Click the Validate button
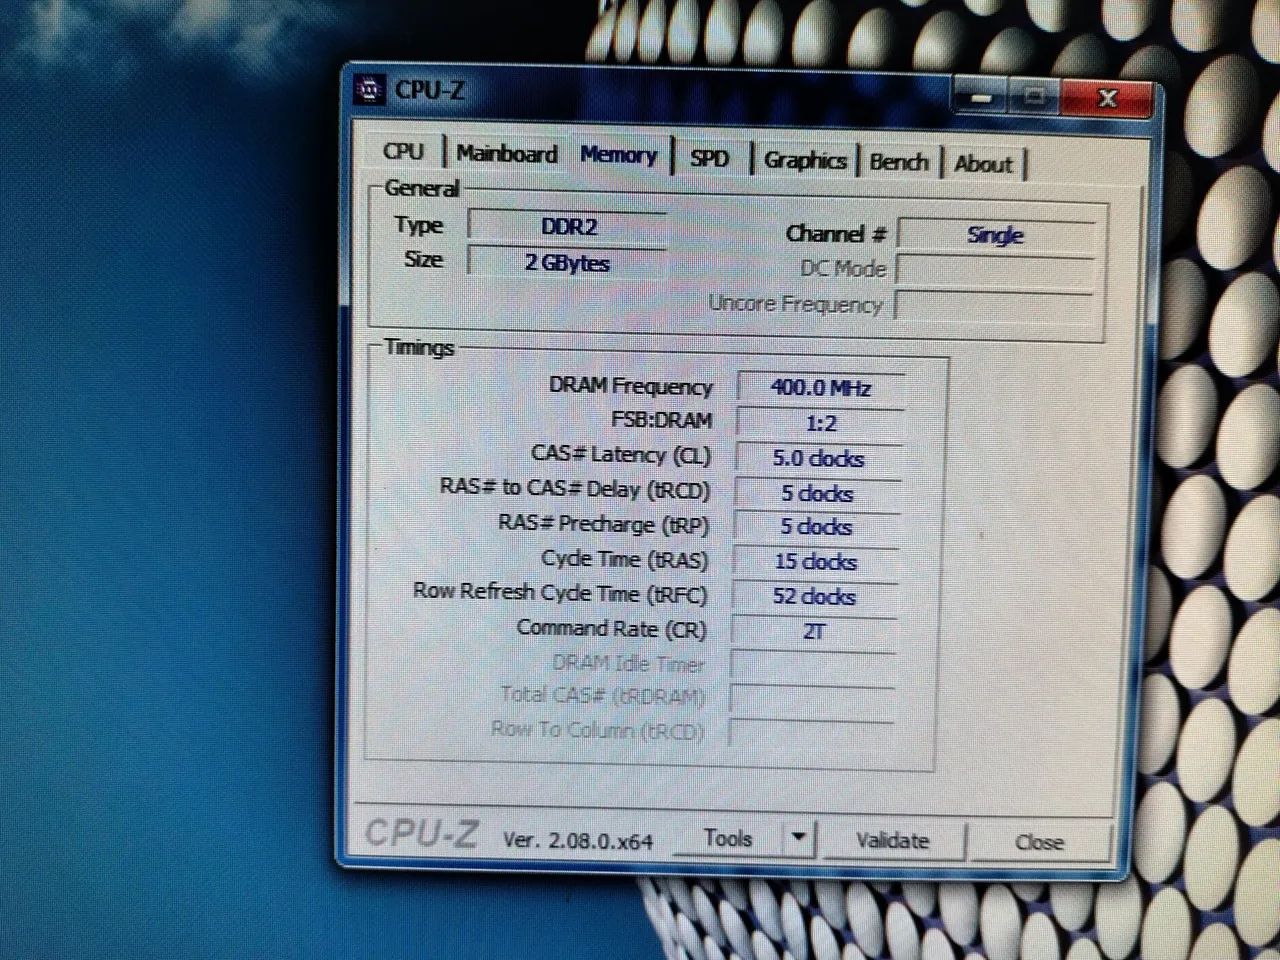Viewport: 1280px width, 960px height. [x=892, y=841]
